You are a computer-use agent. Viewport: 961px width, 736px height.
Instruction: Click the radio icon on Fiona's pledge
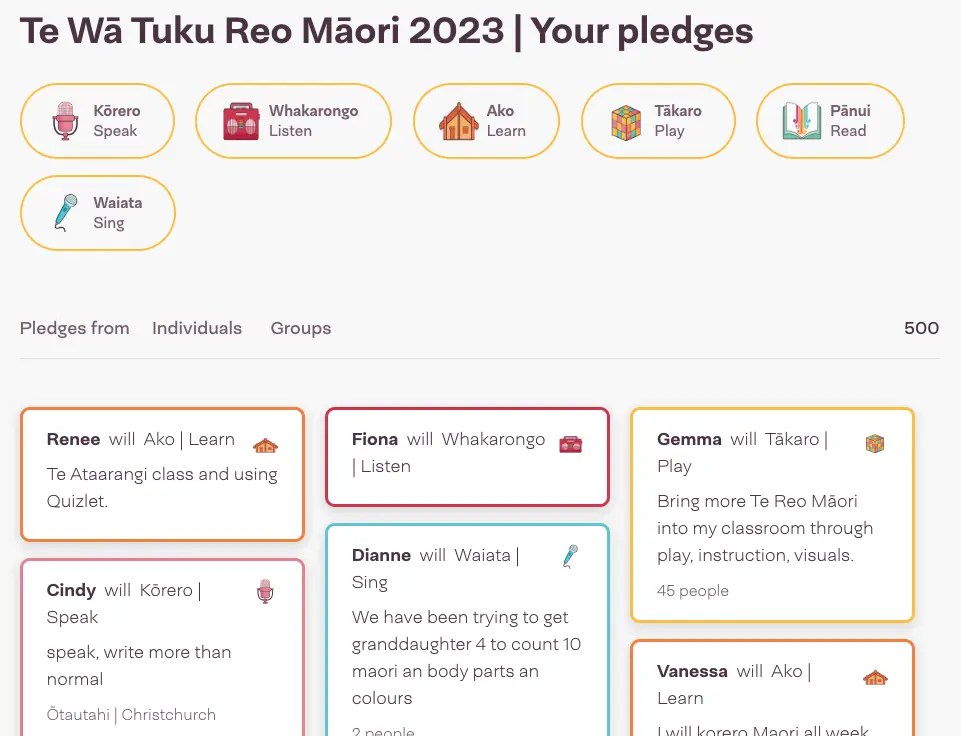pyautogui.click(x=570, y=445)
